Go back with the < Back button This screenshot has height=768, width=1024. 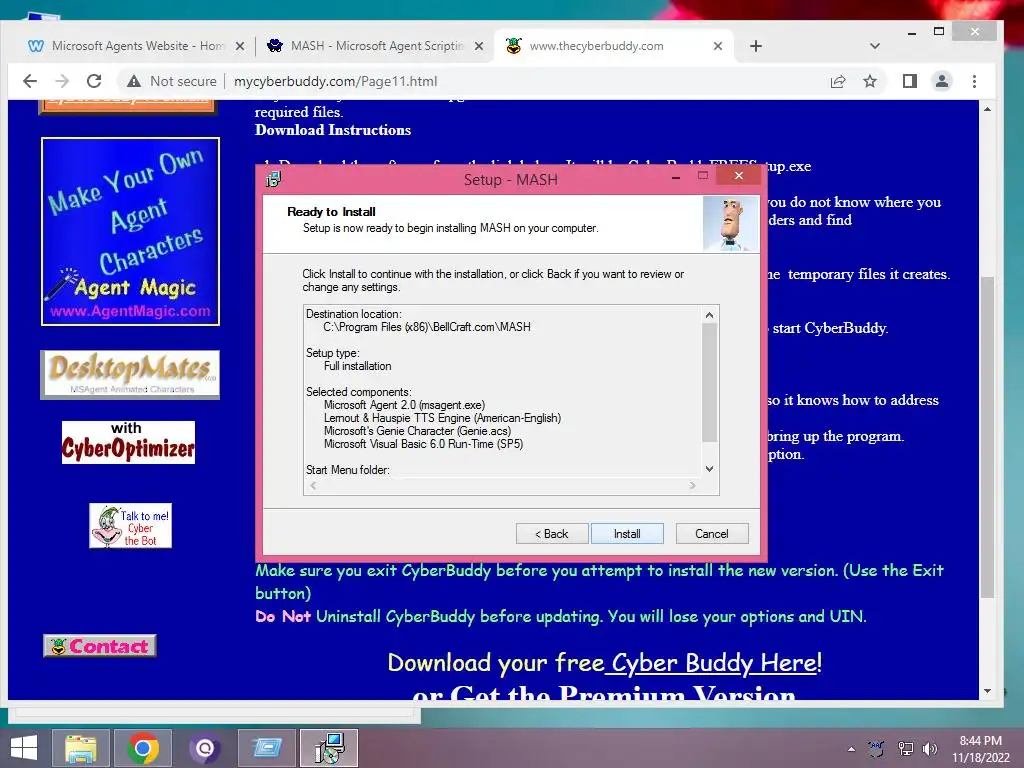coord(552,534)
